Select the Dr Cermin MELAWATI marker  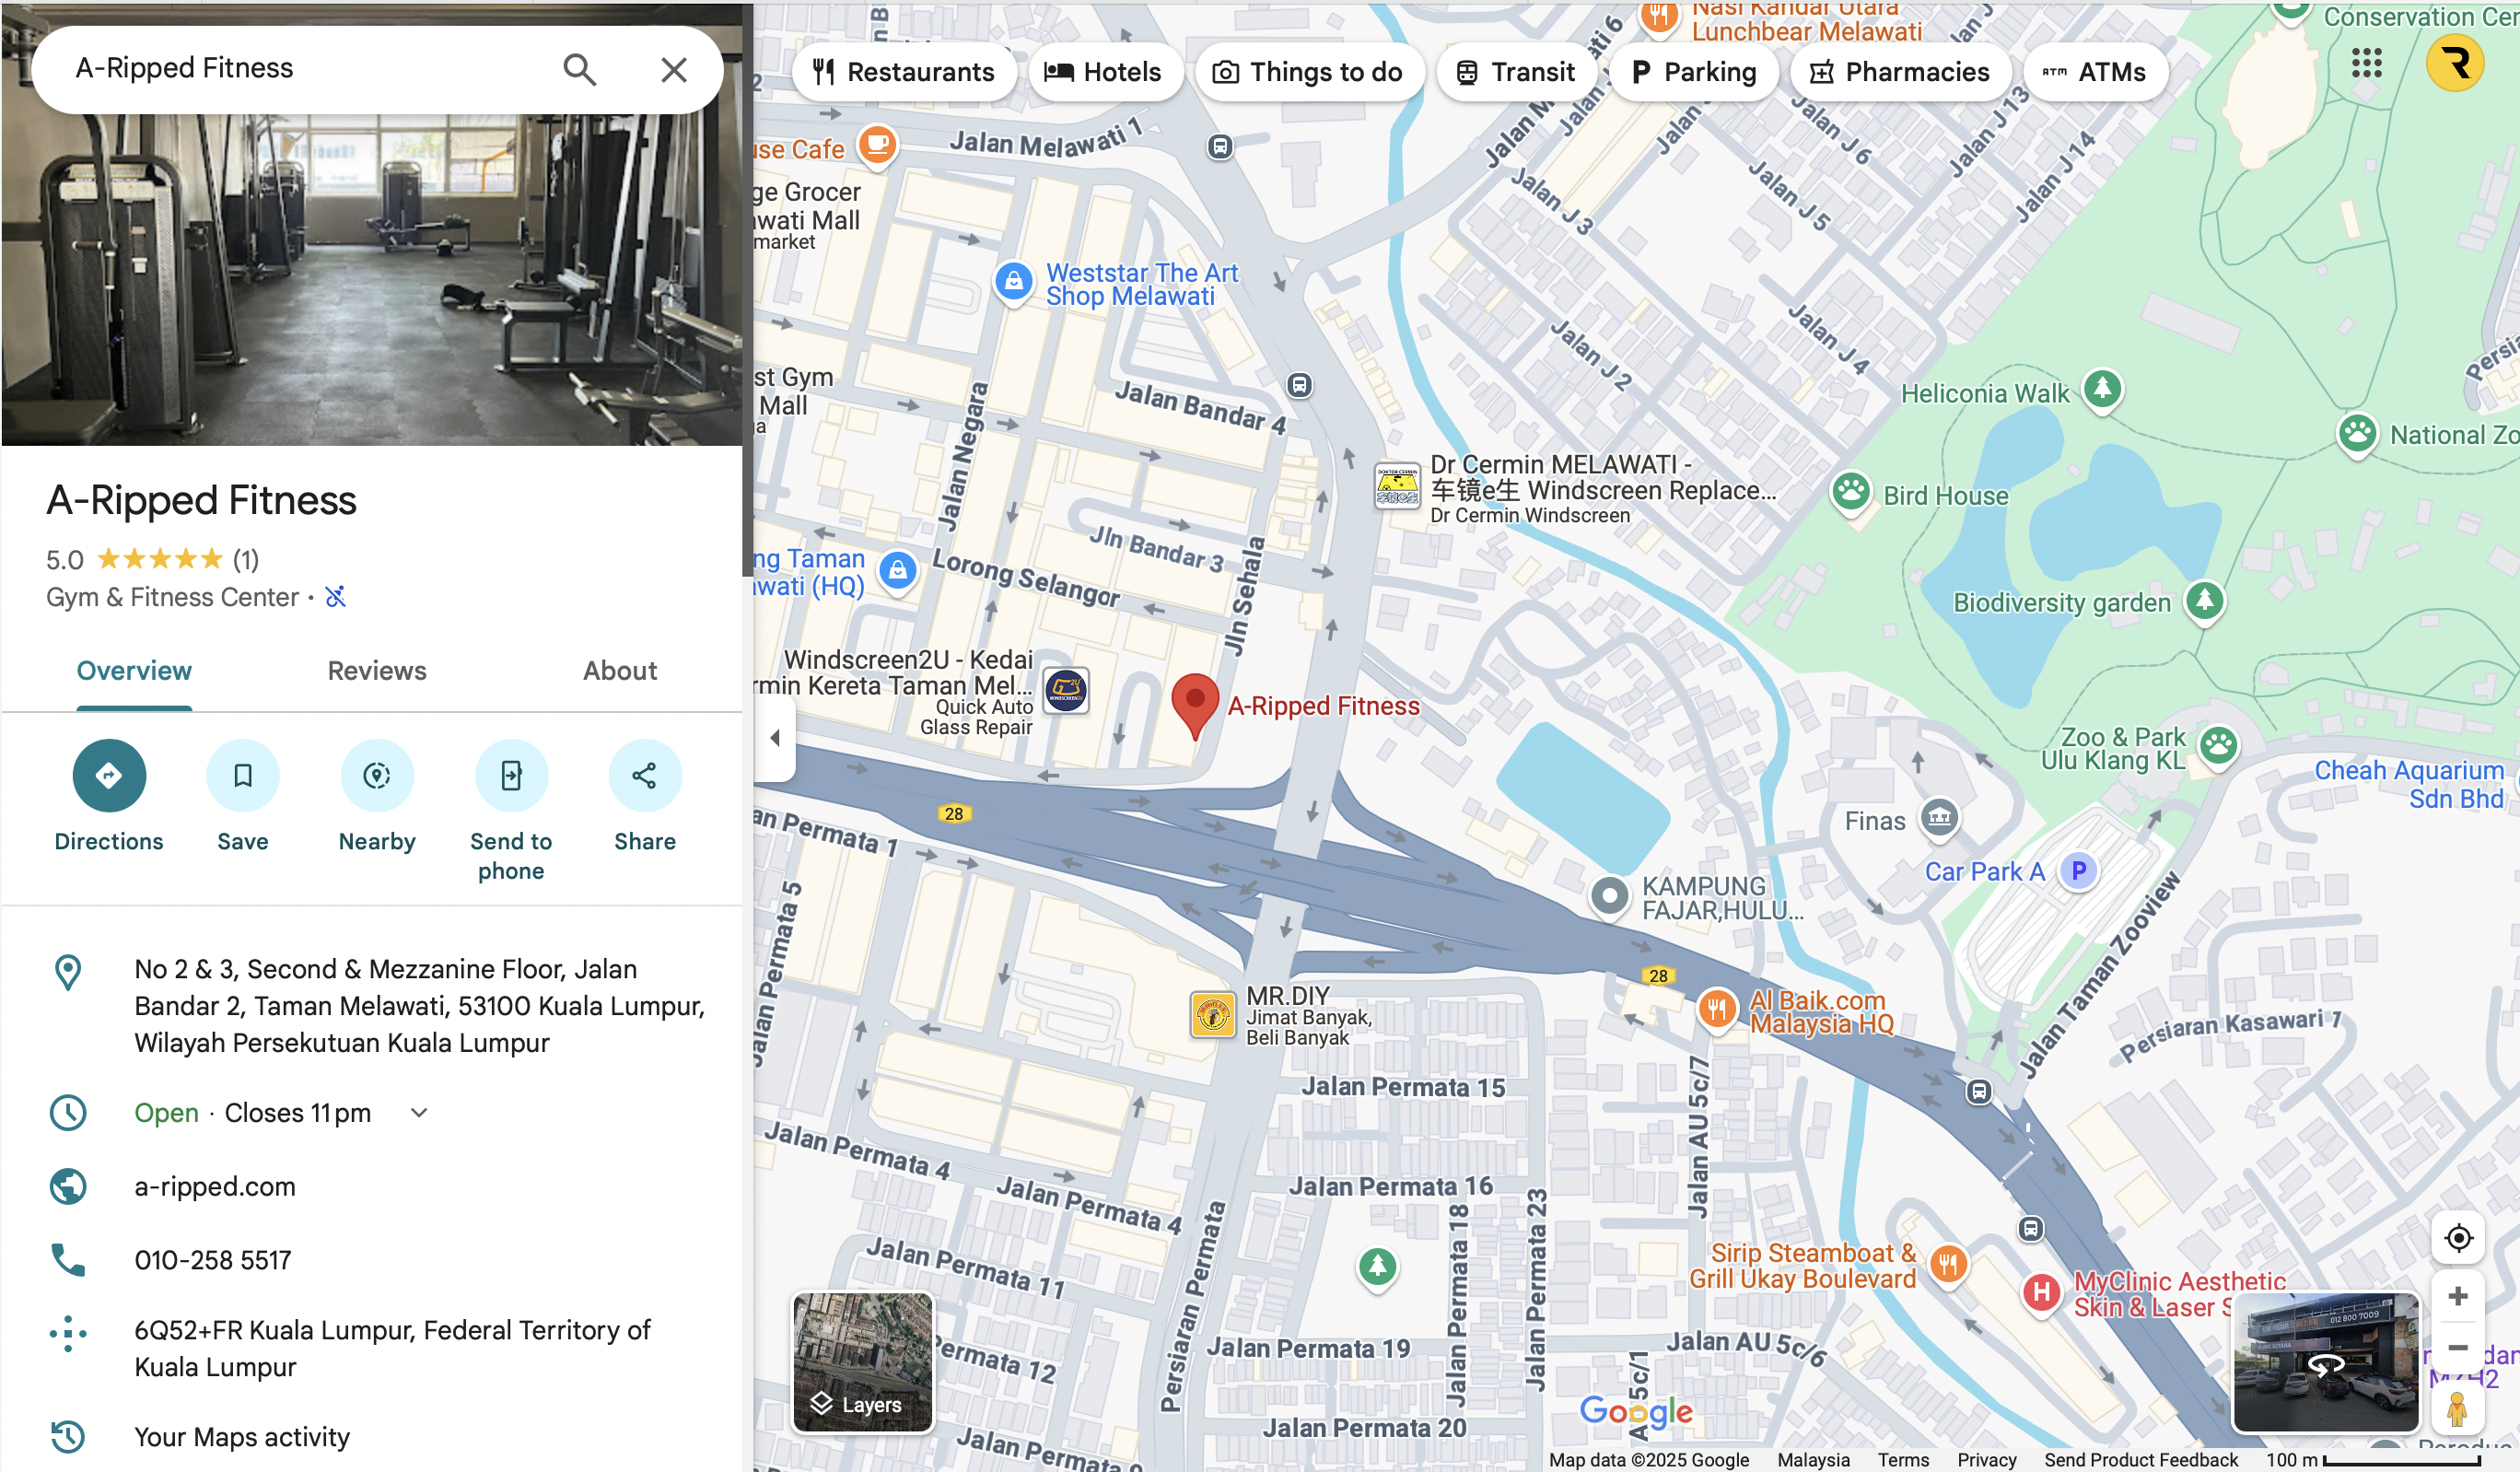[x=1397, y=486]
